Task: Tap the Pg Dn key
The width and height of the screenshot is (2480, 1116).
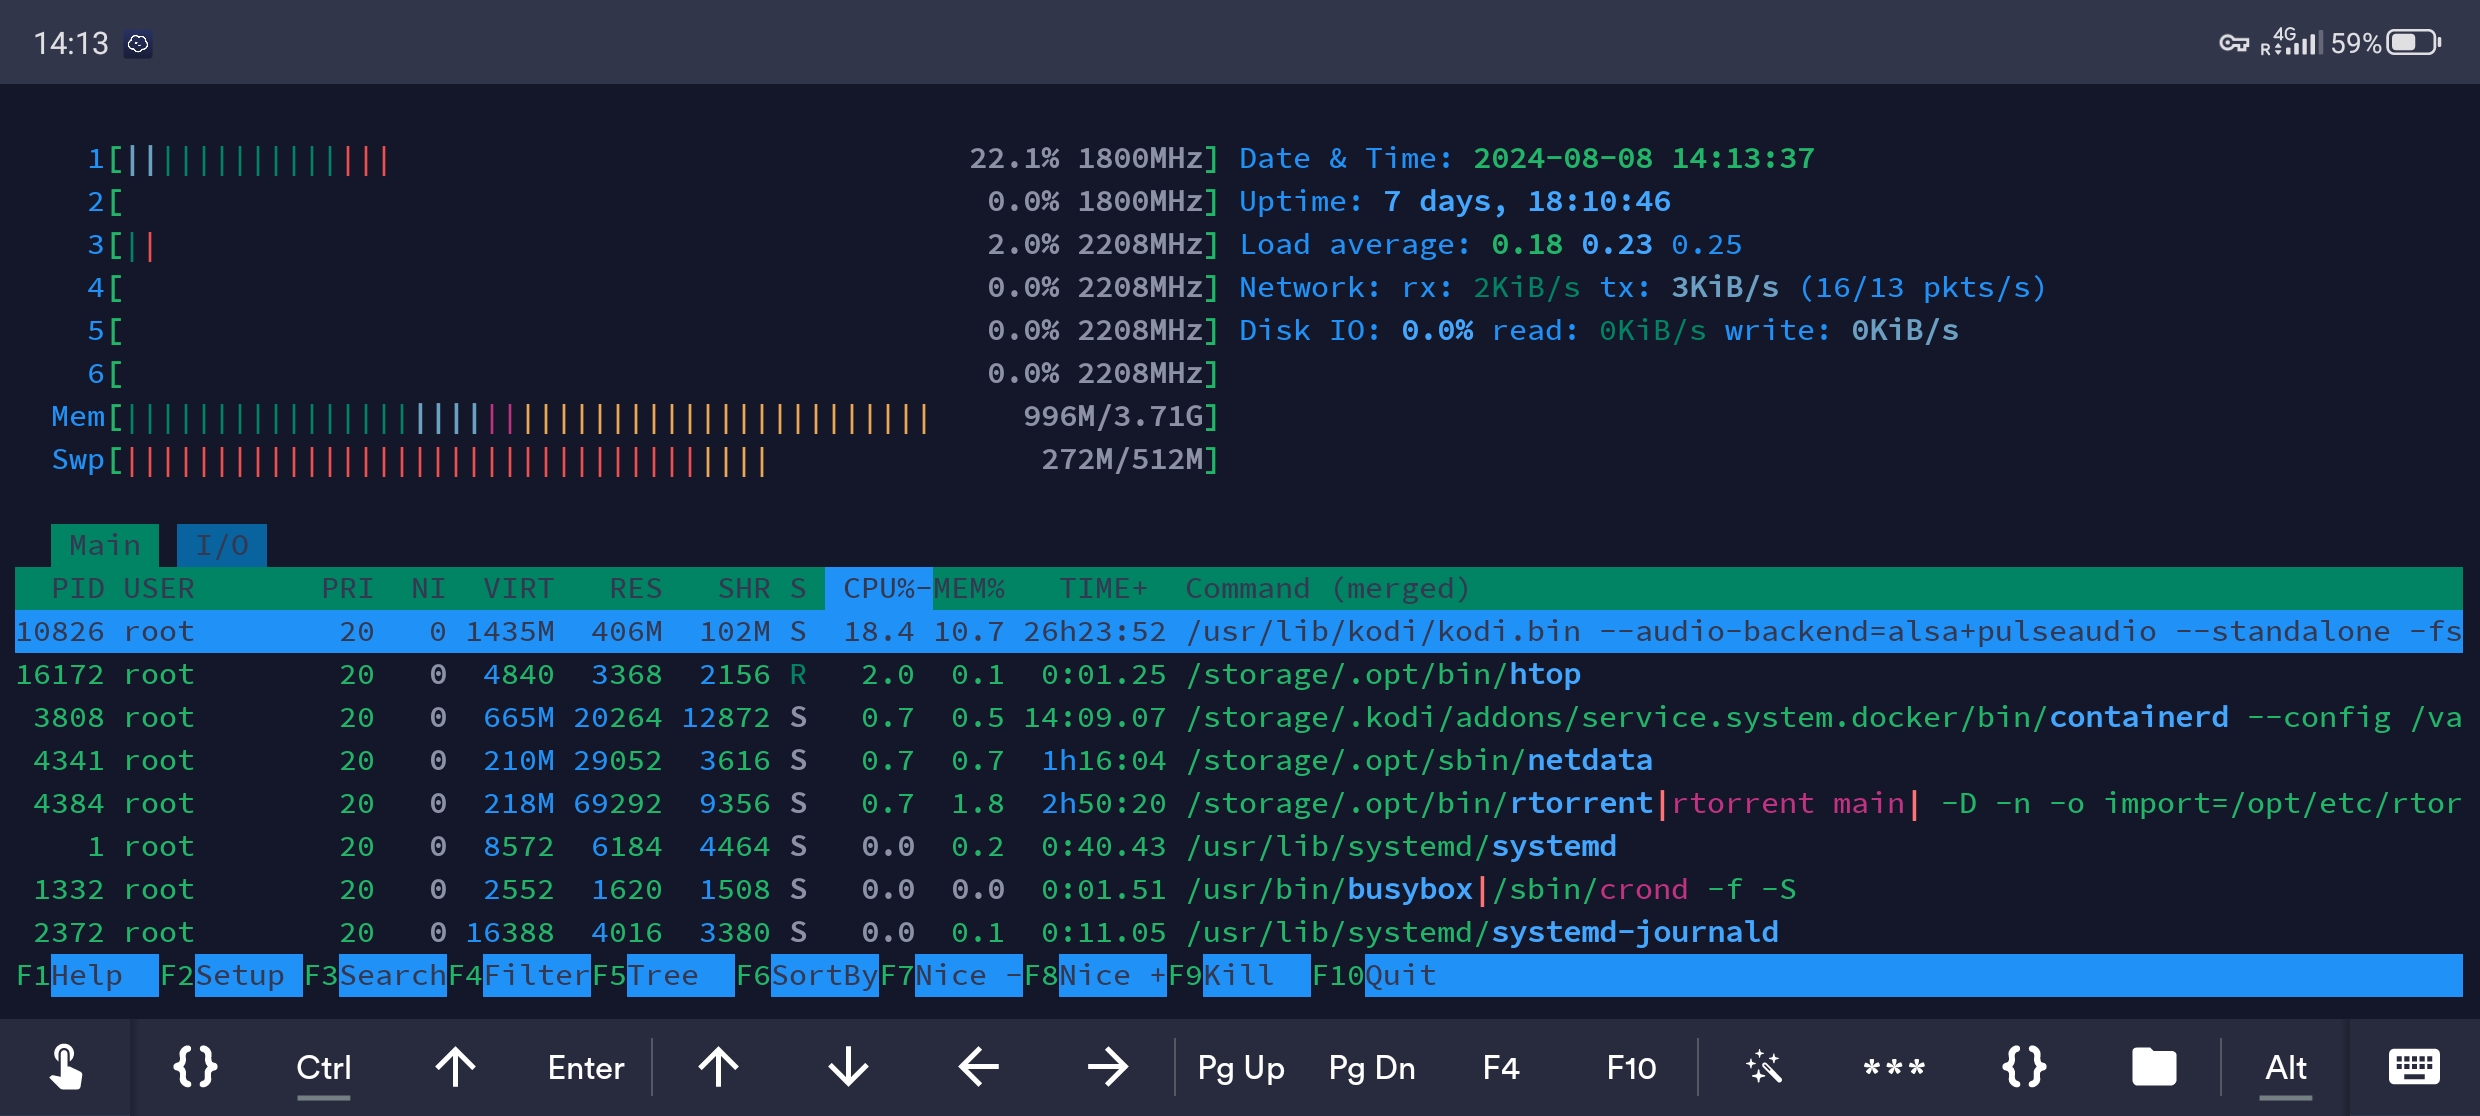Action: coord(1372,1068)
